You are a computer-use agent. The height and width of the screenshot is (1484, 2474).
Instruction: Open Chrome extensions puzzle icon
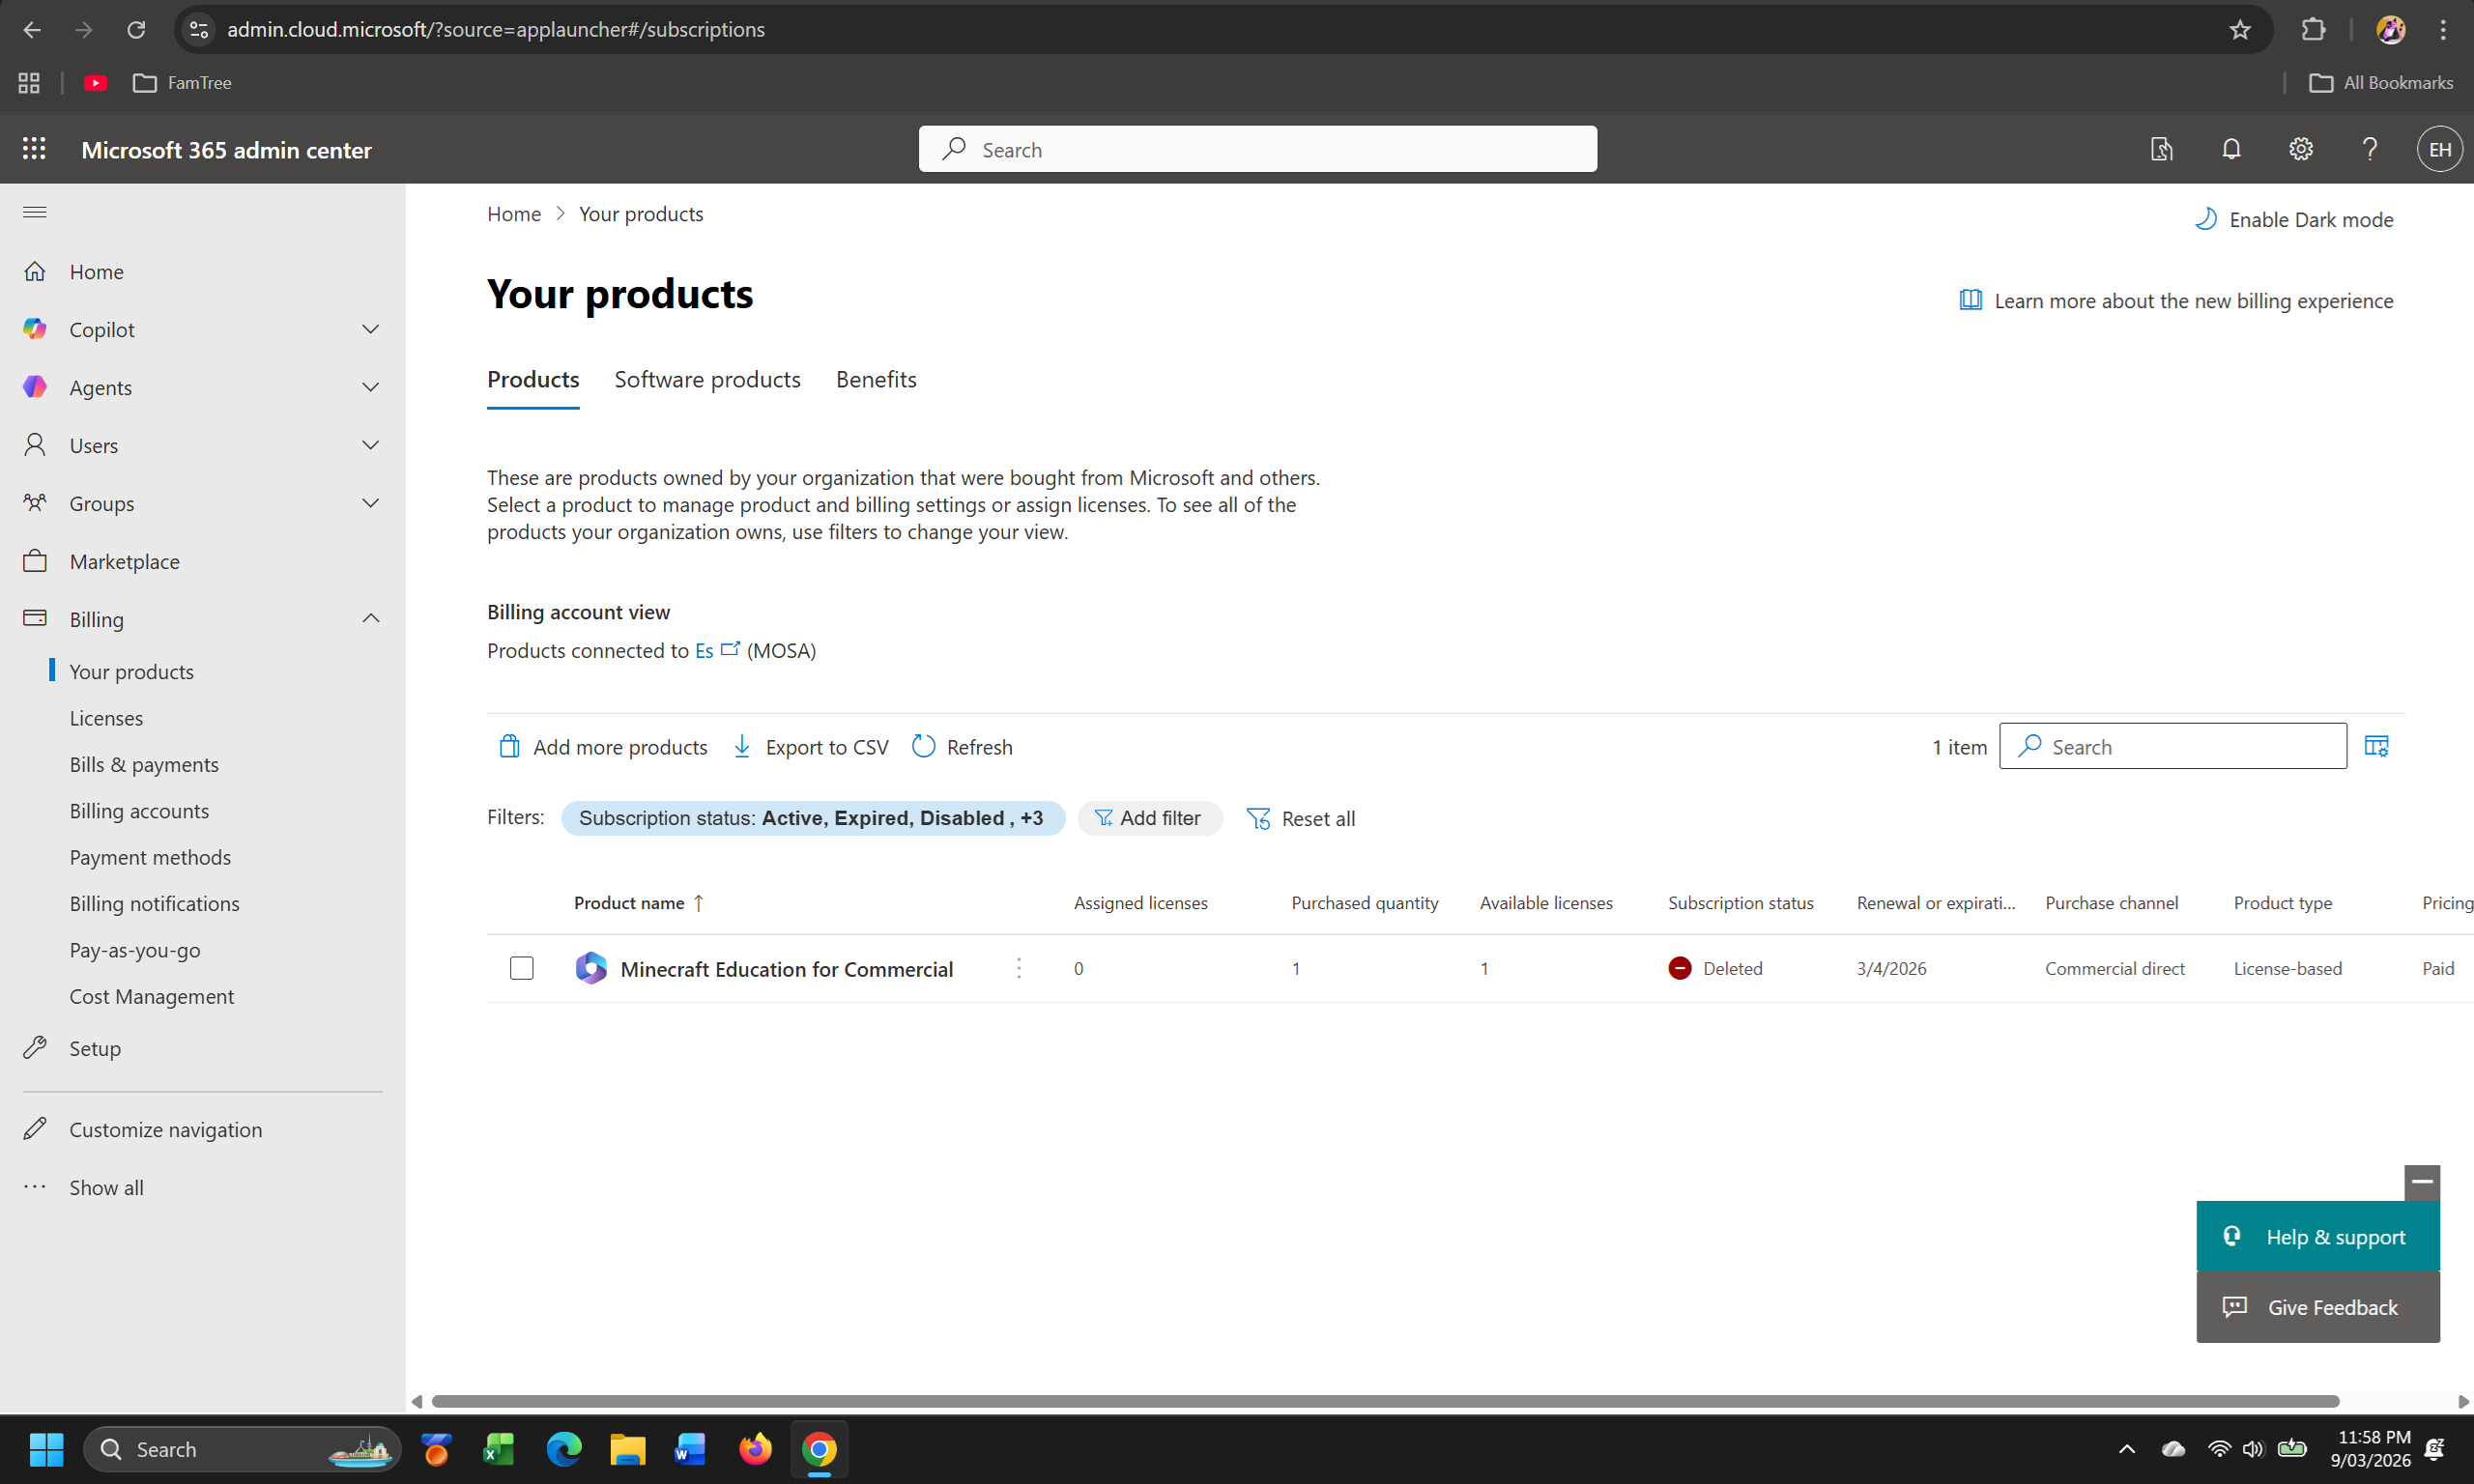tap(2312, 30)
